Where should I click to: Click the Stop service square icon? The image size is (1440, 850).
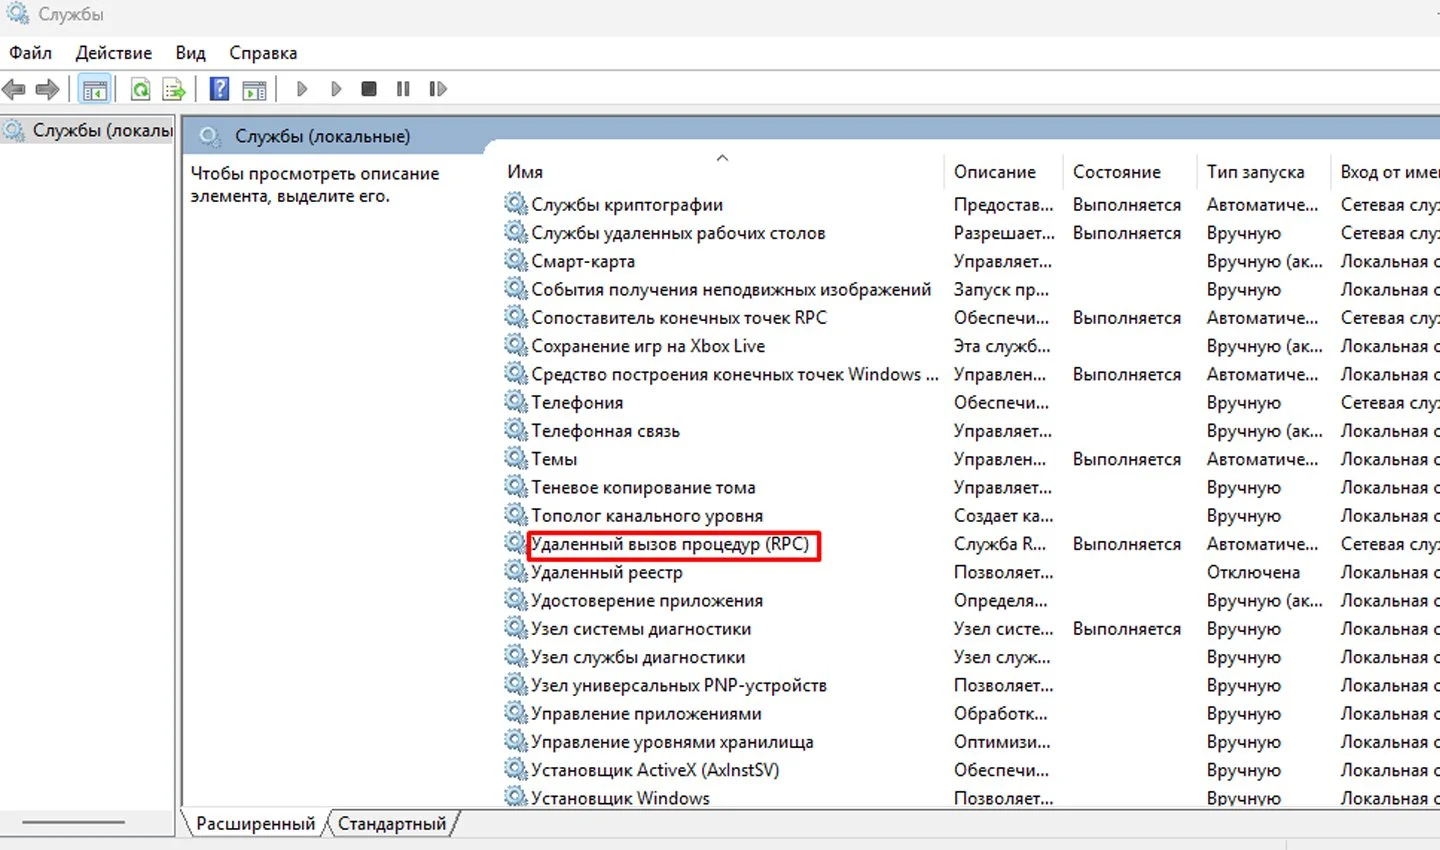coord(369,89)
